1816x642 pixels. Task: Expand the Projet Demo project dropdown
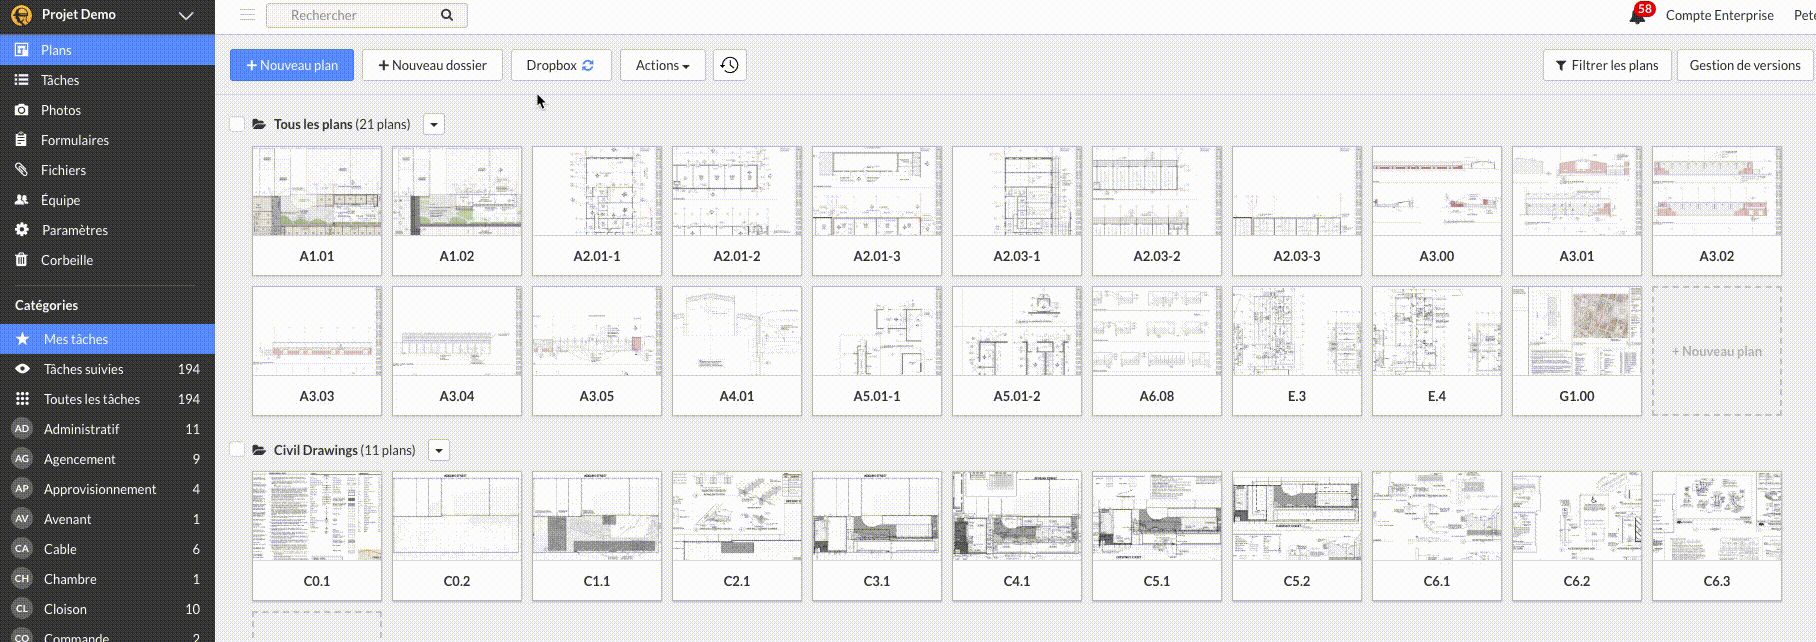185,15
